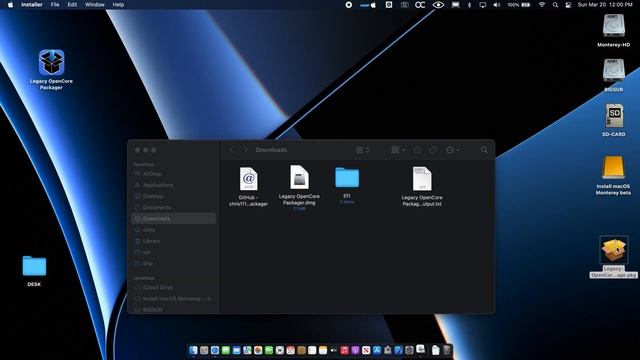
Task: Select the Monterey-HD drive icon
Action: click(x=613, y=26)
